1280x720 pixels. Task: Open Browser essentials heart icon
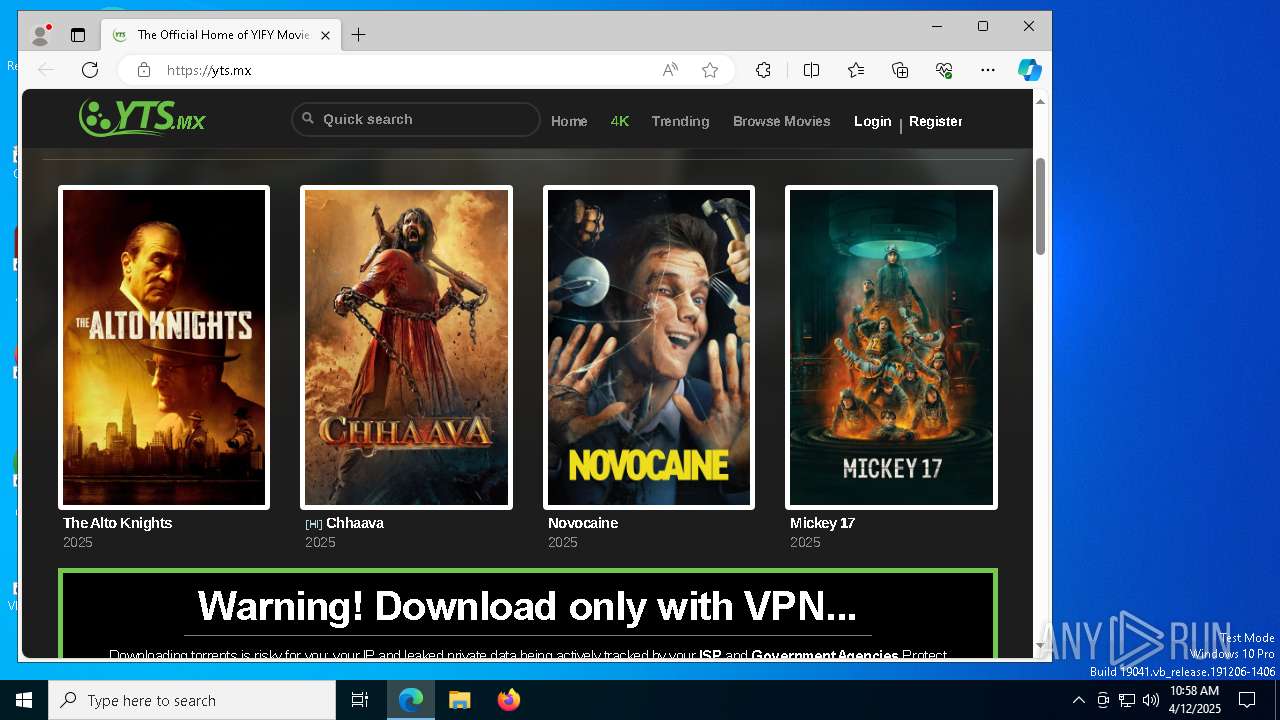(x=944, y=70)
